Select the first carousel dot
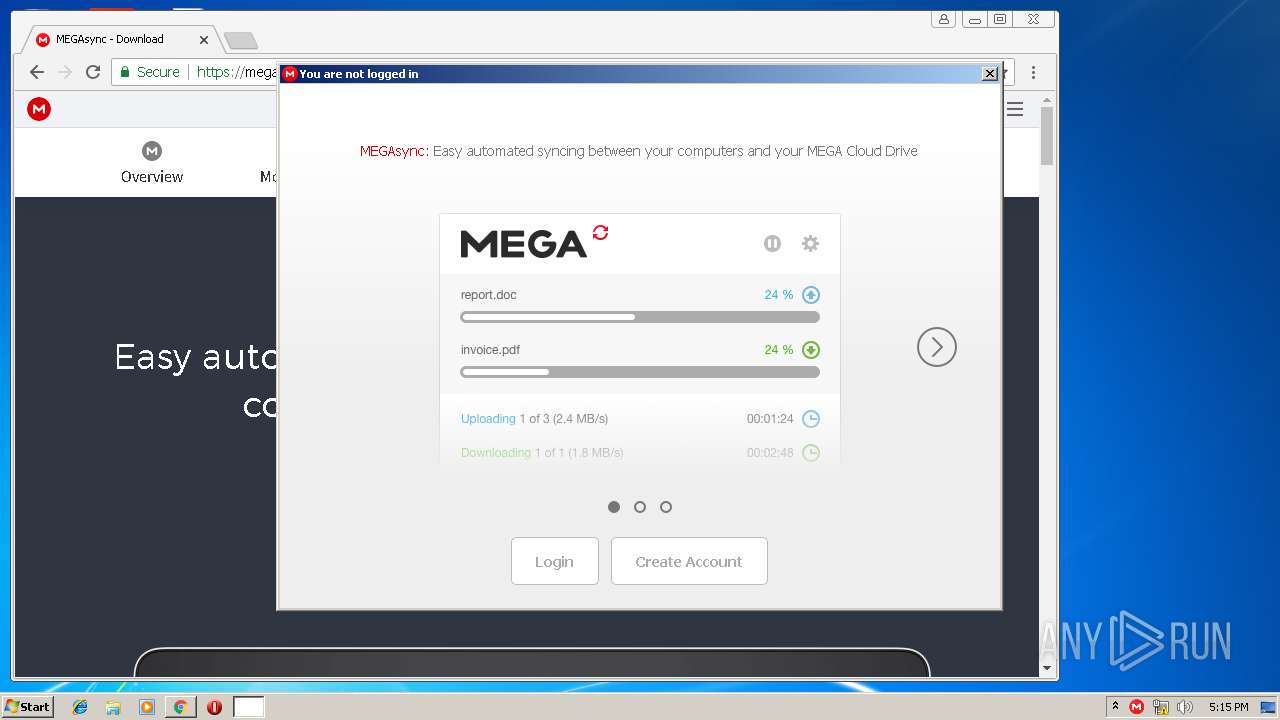 pyautogui.click(x=614, y=507)
